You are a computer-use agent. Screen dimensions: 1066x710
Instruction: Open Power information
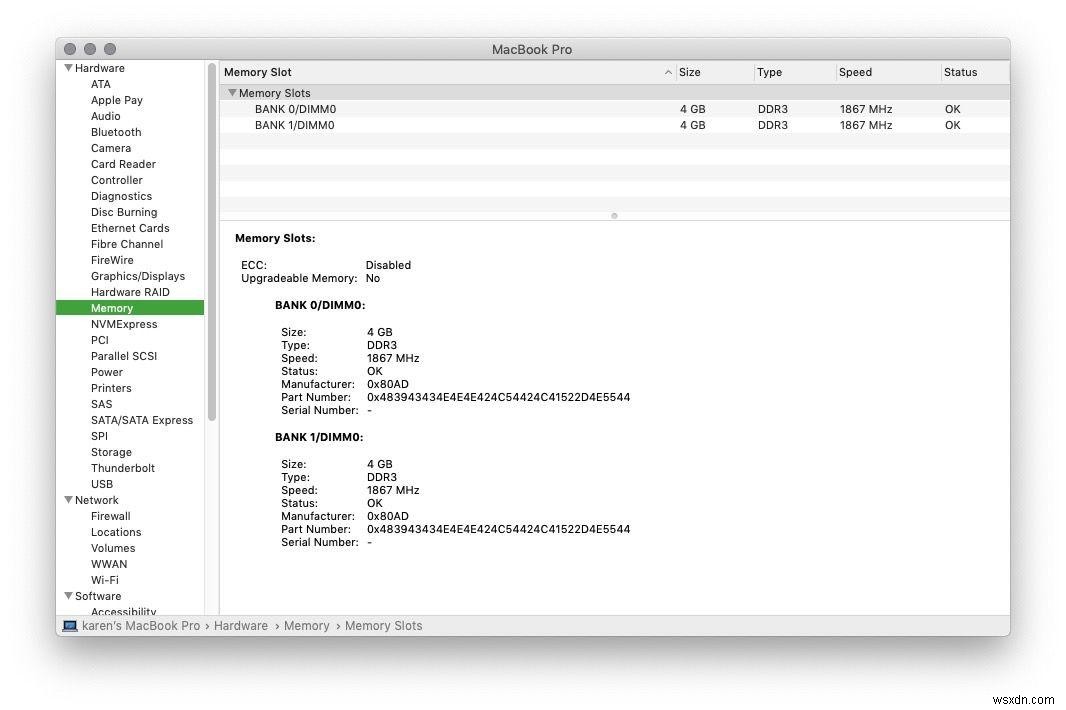[x=107, y=372]
